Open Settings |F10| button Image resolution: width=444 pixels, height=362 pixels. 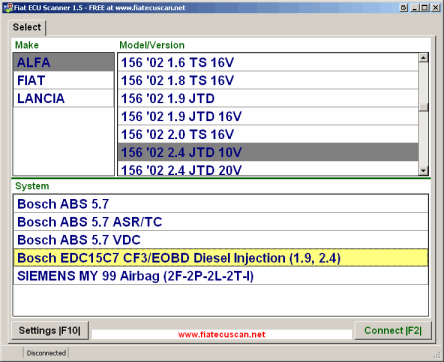[50, 330]
